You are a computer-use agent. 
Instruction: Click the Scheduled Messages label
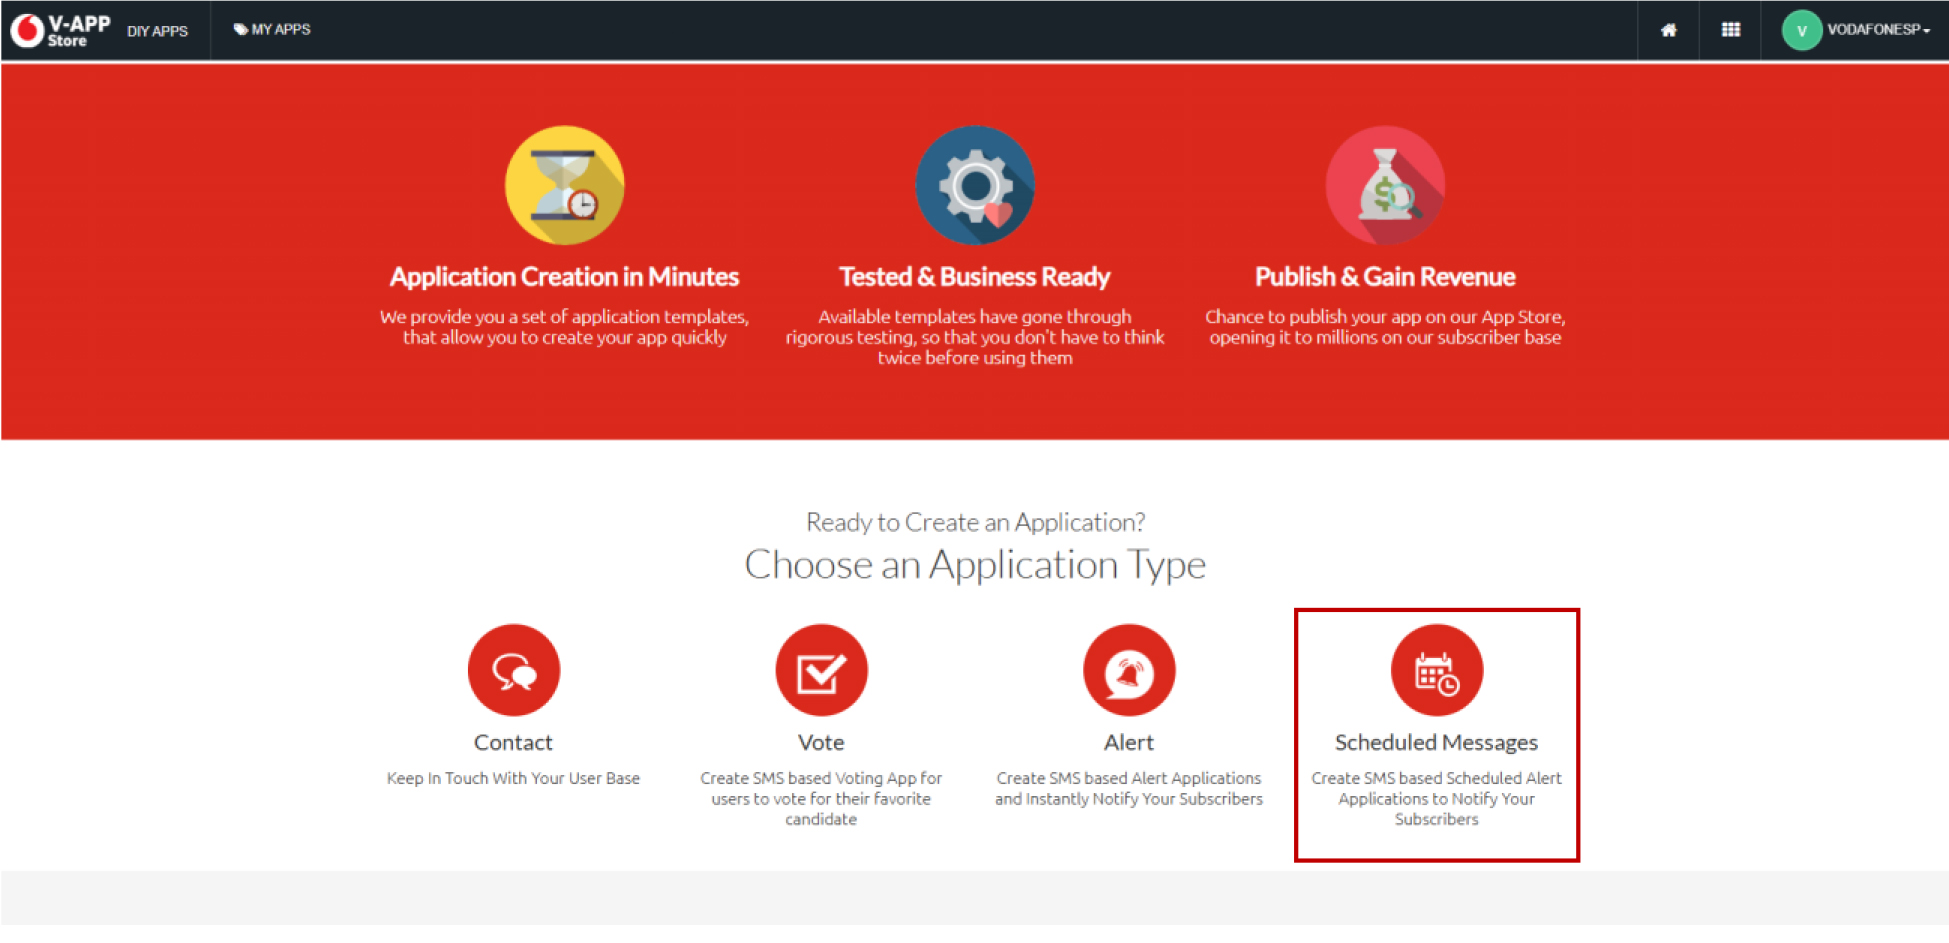(x=1436, y=742)
